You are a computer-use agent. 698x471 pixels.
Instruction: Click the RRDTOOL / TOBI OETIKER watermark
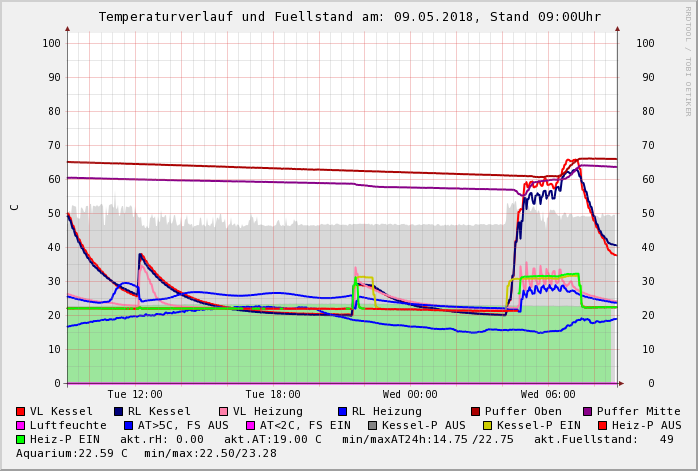688,60
